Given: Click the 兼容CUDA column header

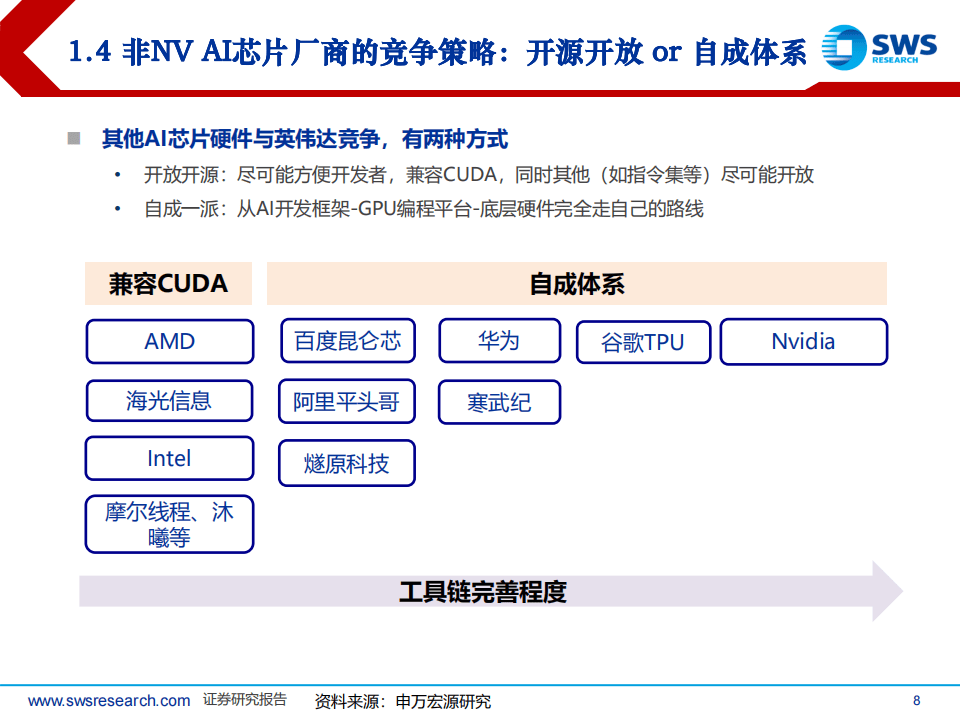Looking at the screenshot, I should click(168, 283).
